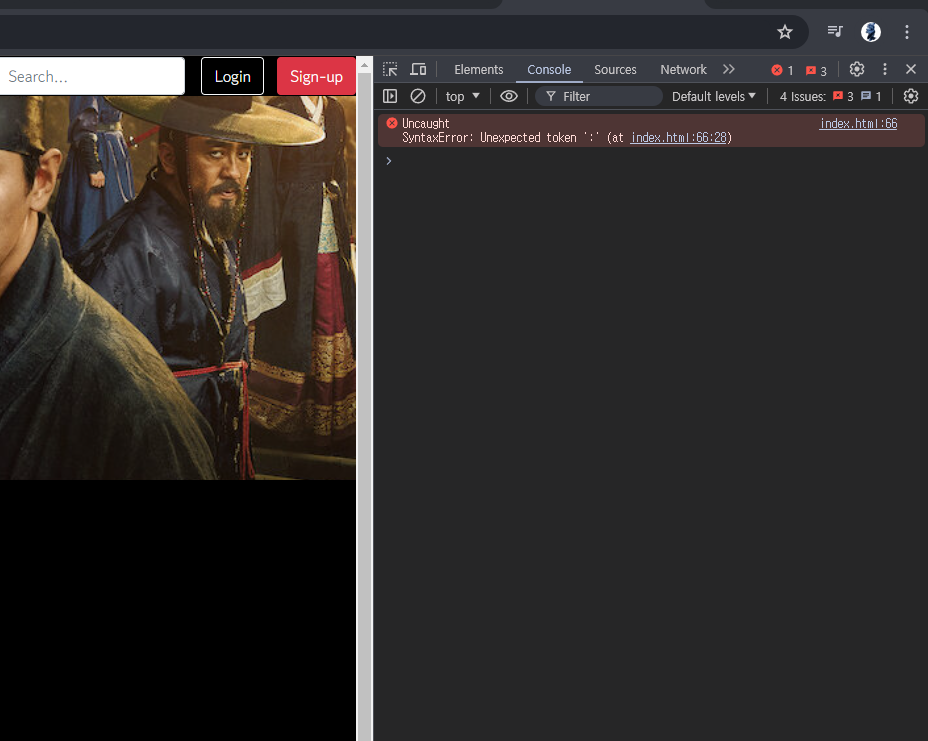928x741 pixels.
Task: Bookmark this page with the star icon
Action: click(785, 32)
